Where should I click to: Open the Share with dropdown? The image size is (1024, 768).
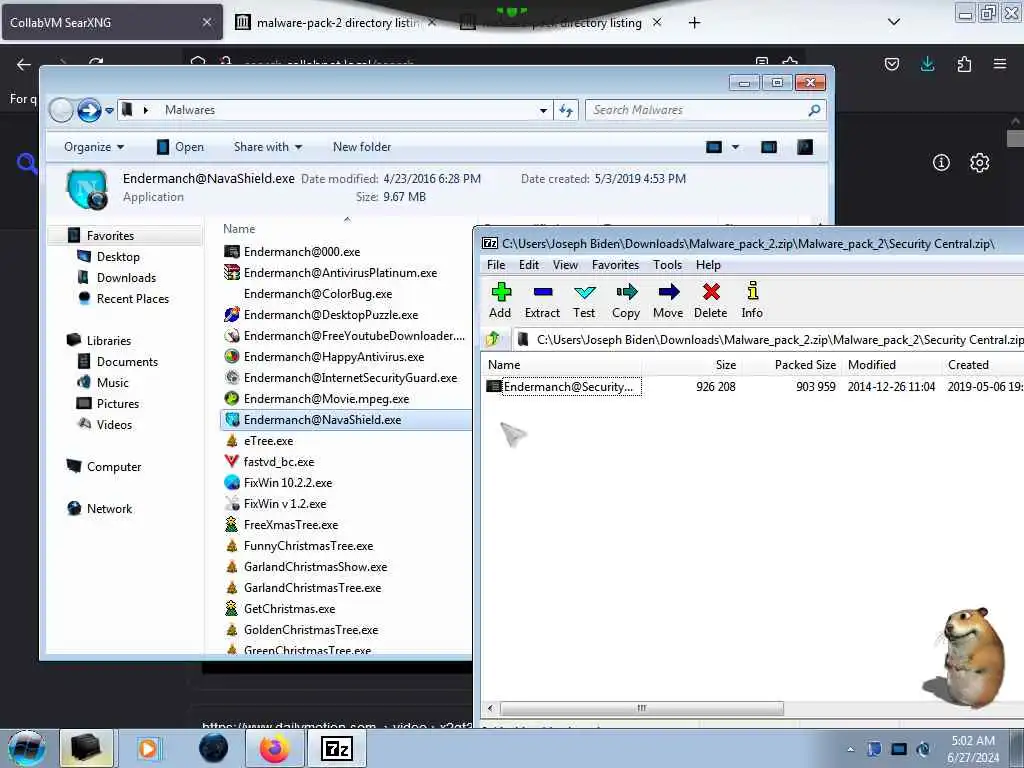[x=268, y=147]
